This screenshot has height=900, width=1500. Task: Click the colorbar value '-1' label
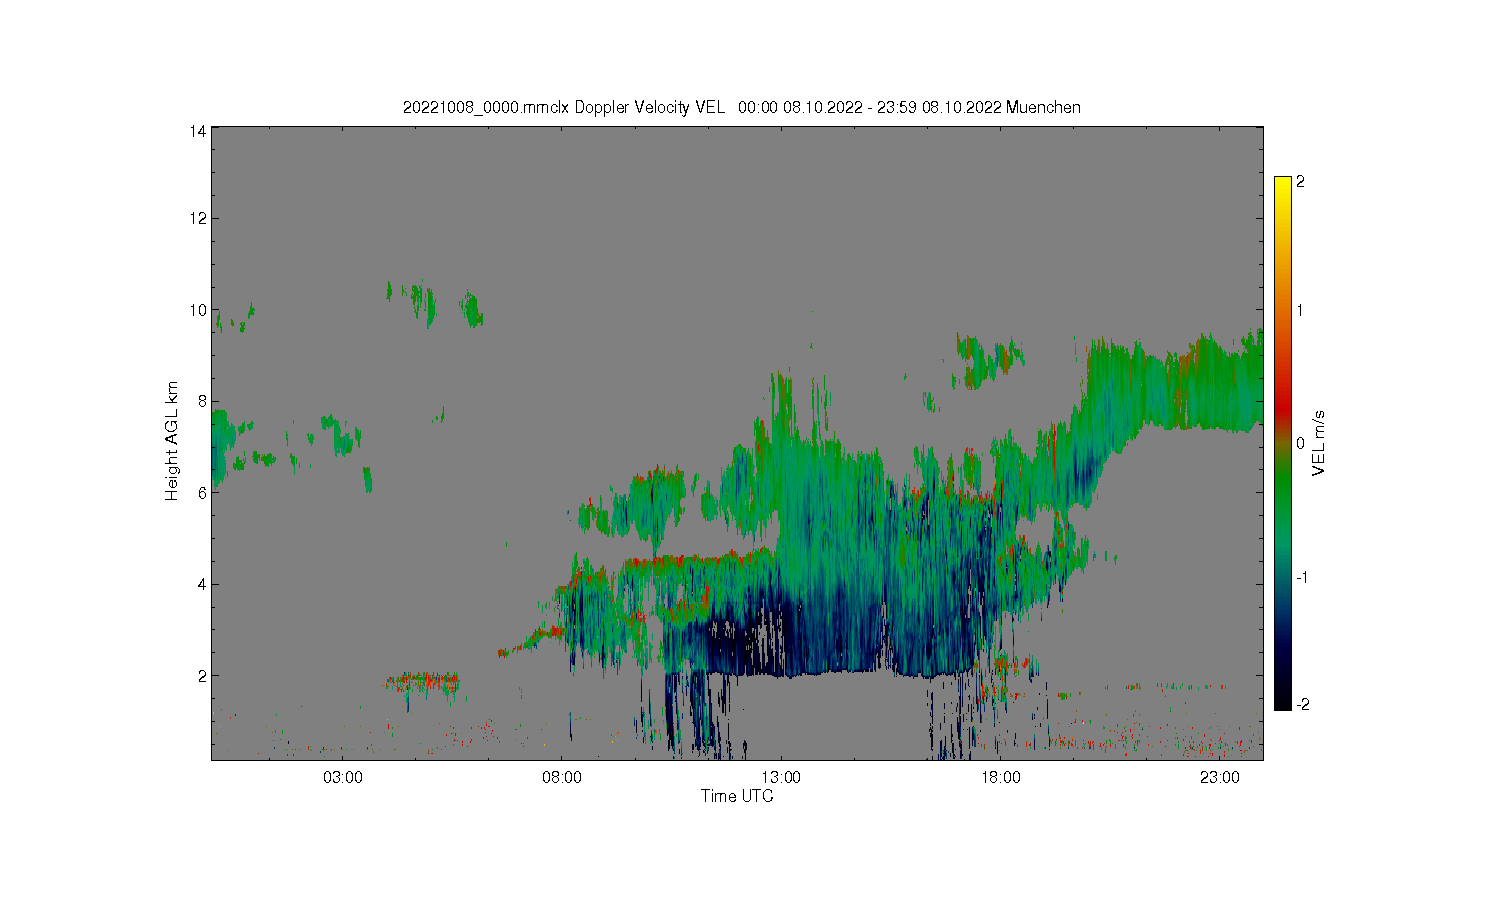[1301, 578]
